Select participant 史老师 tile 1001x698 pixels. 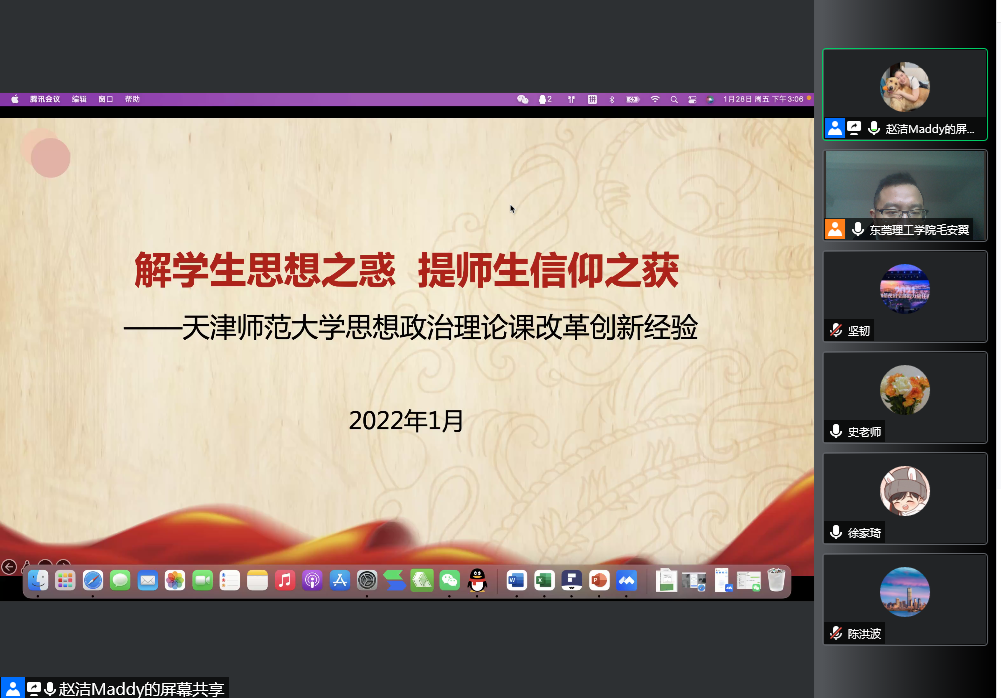[x=904, y=397]
